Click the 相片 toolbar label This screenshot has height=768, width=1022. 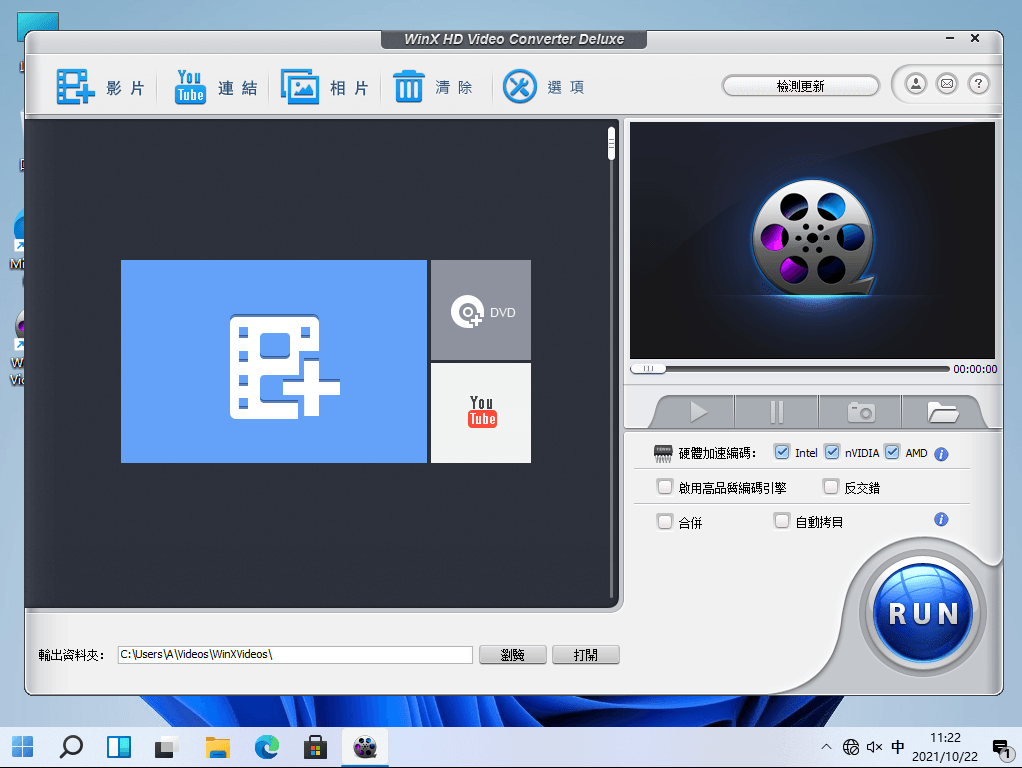pyautogui.click(x=350, y=88)
